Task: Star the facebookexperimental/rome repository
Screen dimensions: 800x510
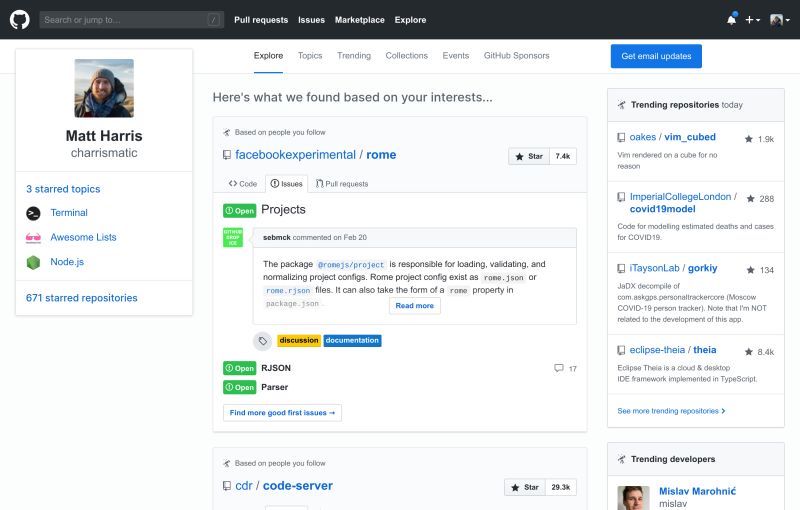Action: pyautogui.click(x=529, y=157)
